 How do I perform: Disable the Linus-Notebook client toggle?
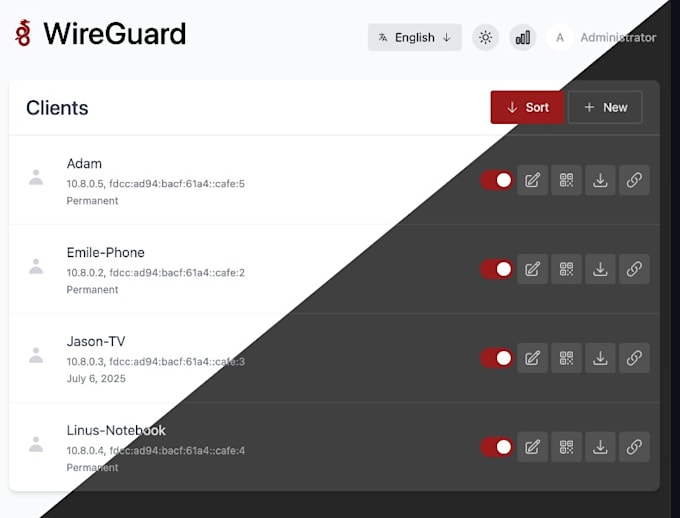(497, 447)
